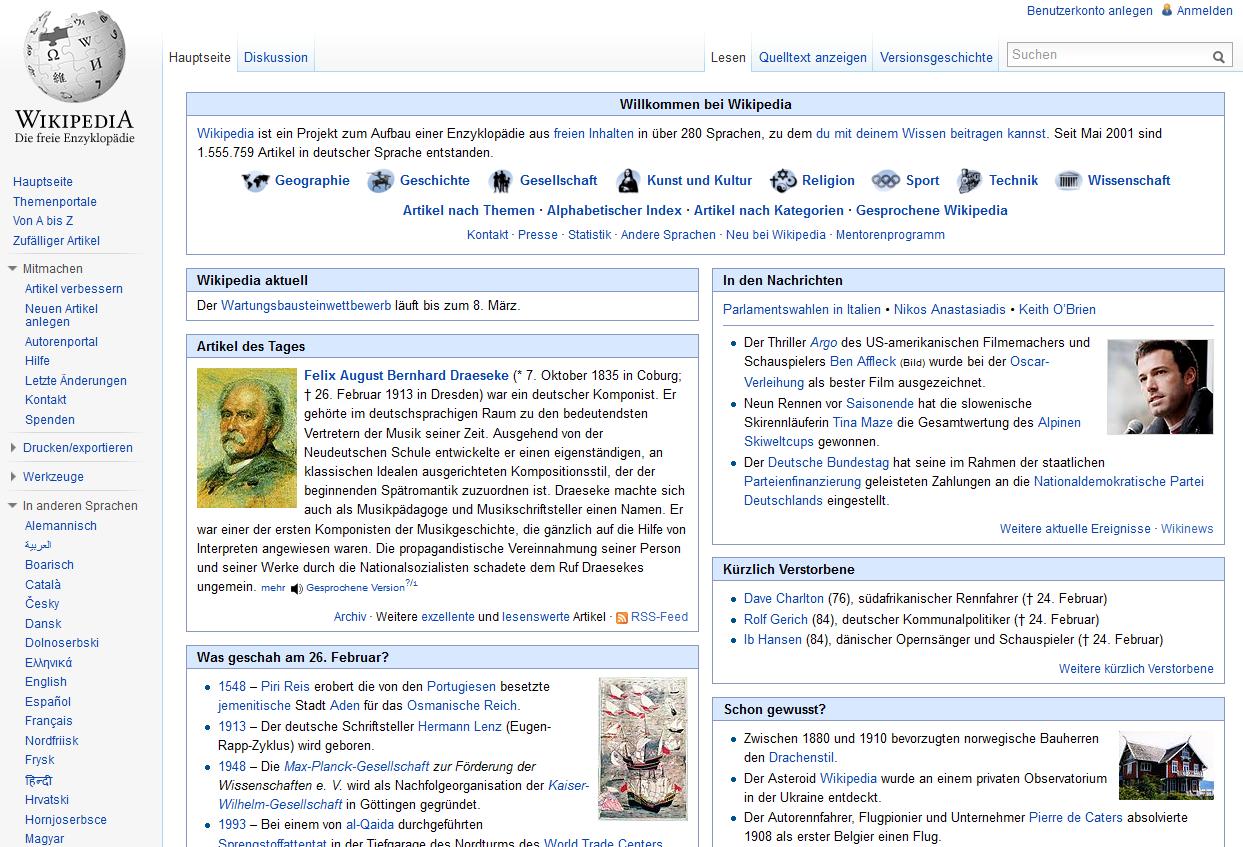
Task: Switch to the English language version
Action: [46, 682]
